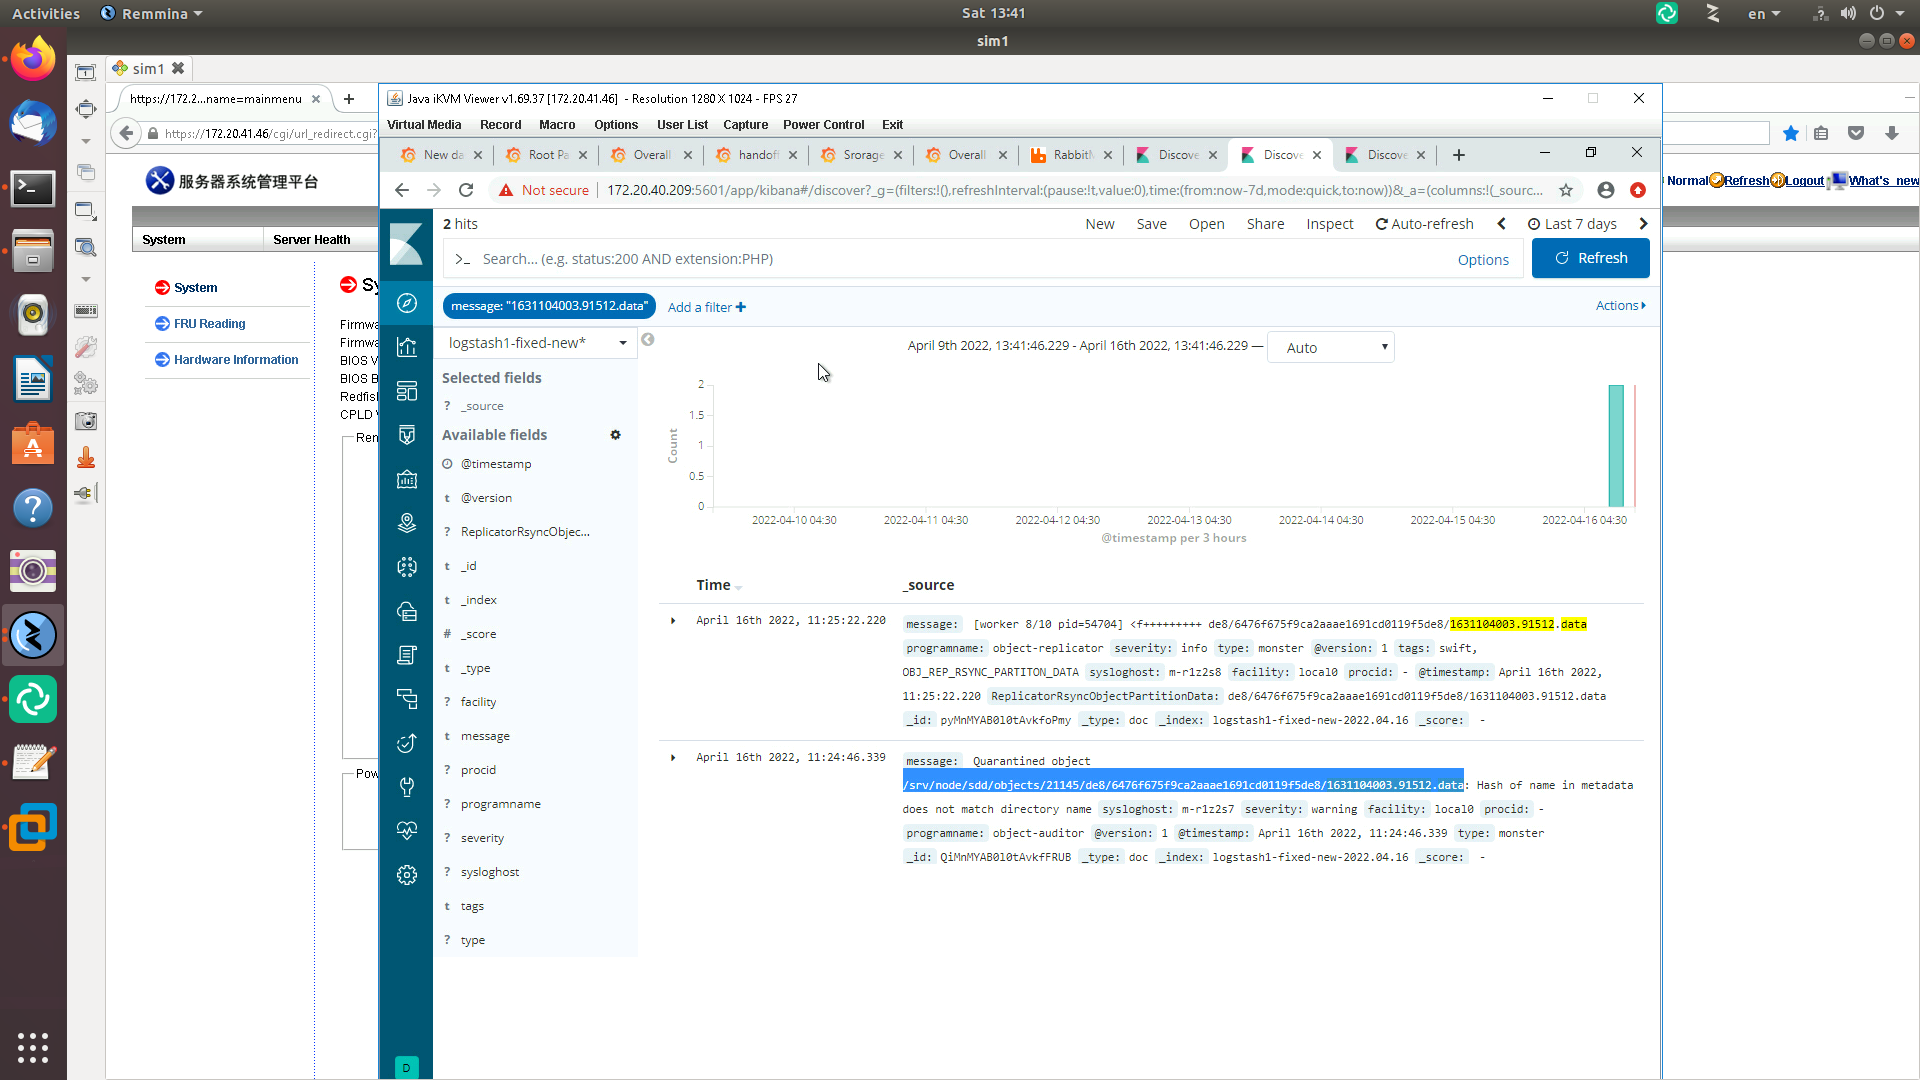Image resolution: width=1920 pixels, height=1080 pixels.
Task: Click the blue Refresh button
Action: (x=1590, y=258)
